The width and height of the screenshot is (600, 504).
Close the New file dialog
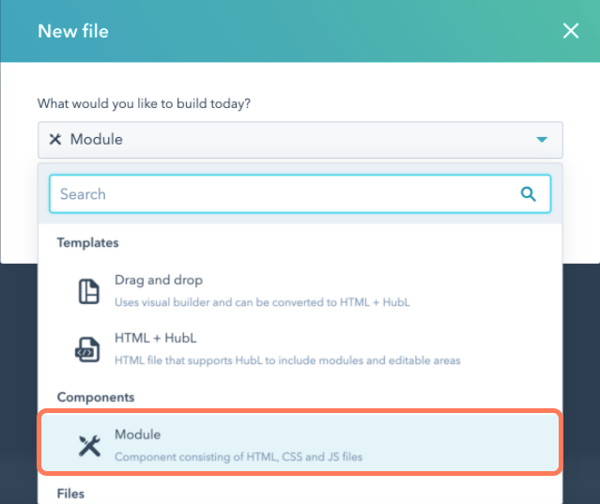click(571, 31)
